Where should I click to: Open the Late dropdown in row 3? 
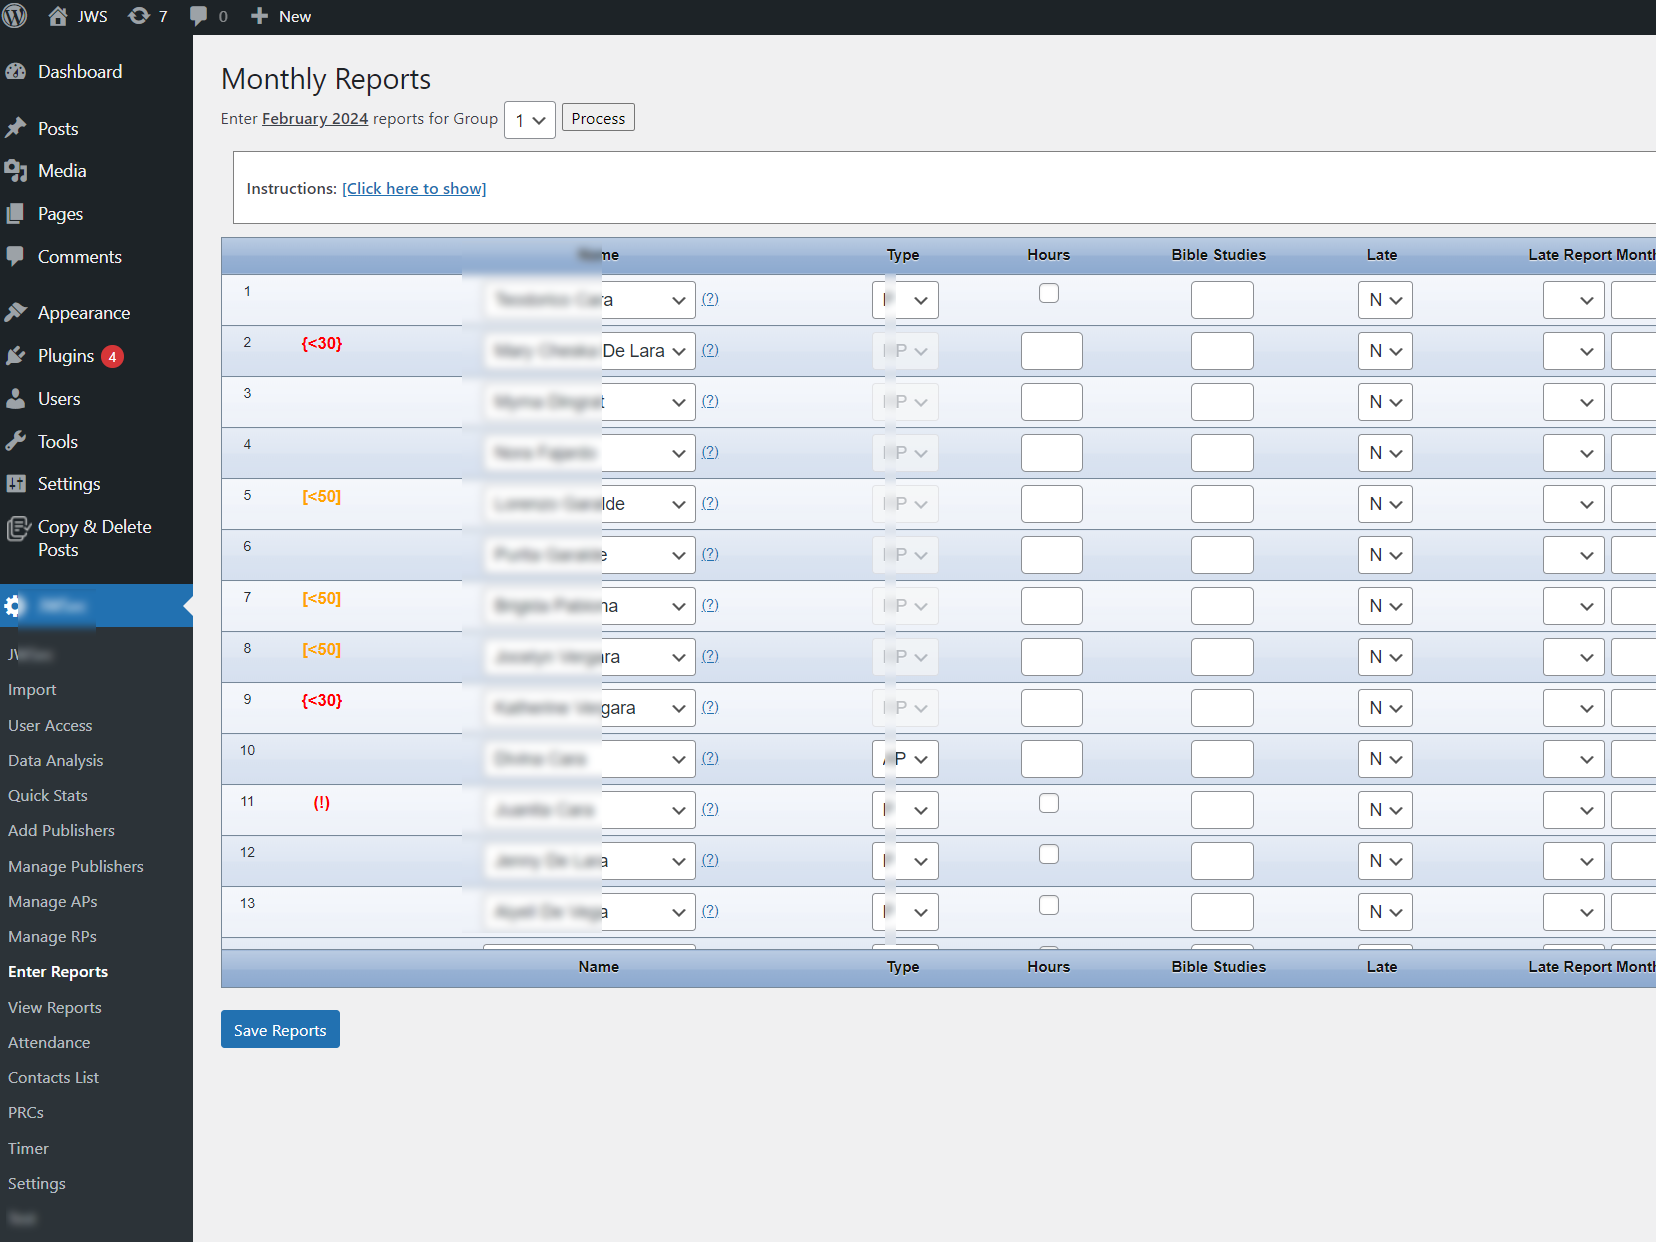click(1385, 402)
